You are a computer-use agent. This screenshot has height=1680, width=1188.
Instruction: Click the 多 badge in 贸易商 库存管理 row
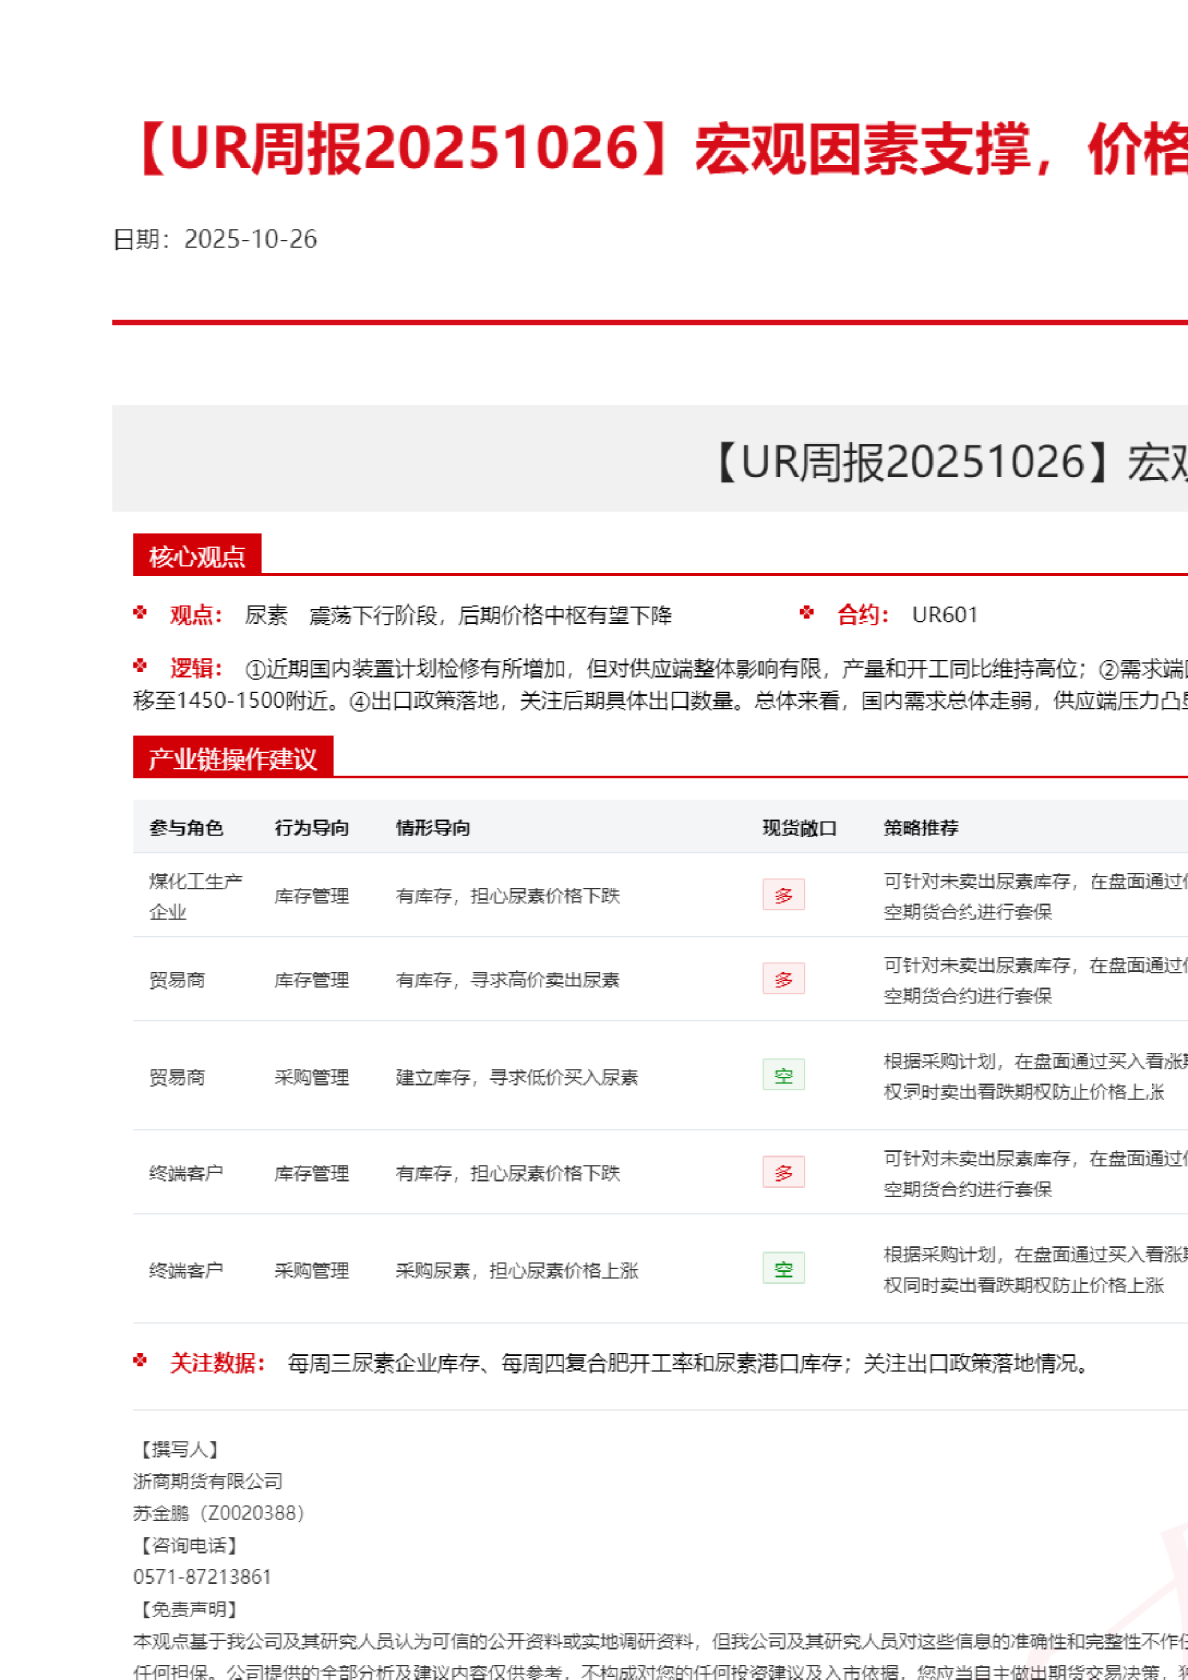click(783, 979)
